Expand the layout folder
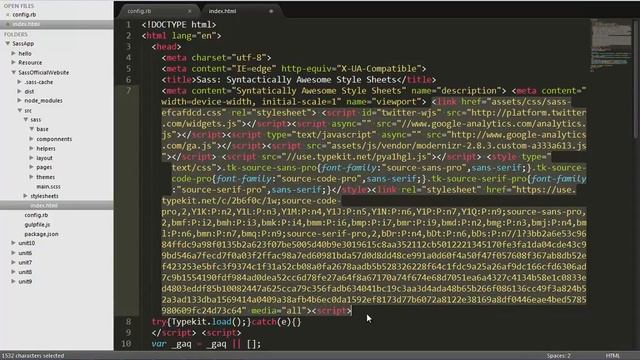The image size is (640, 360). point(31,158)
